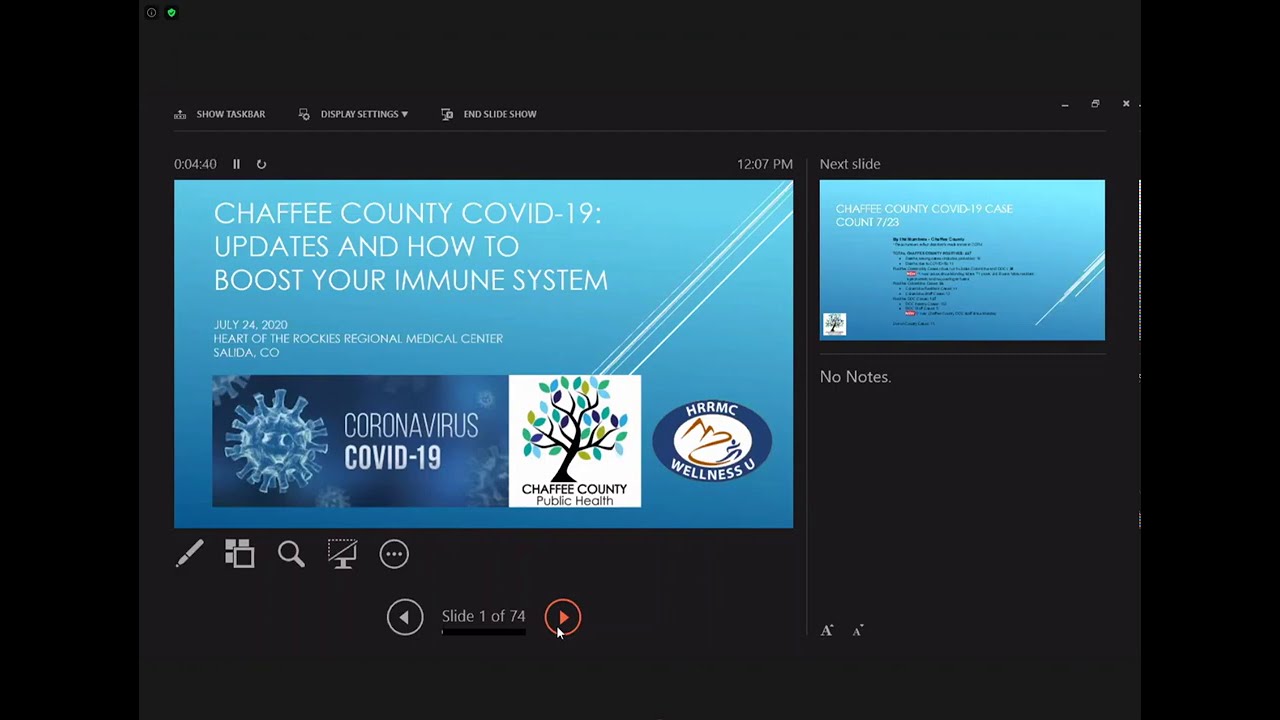Click End Slide Show
The image size is (1280, 720).
click(489, 114)
